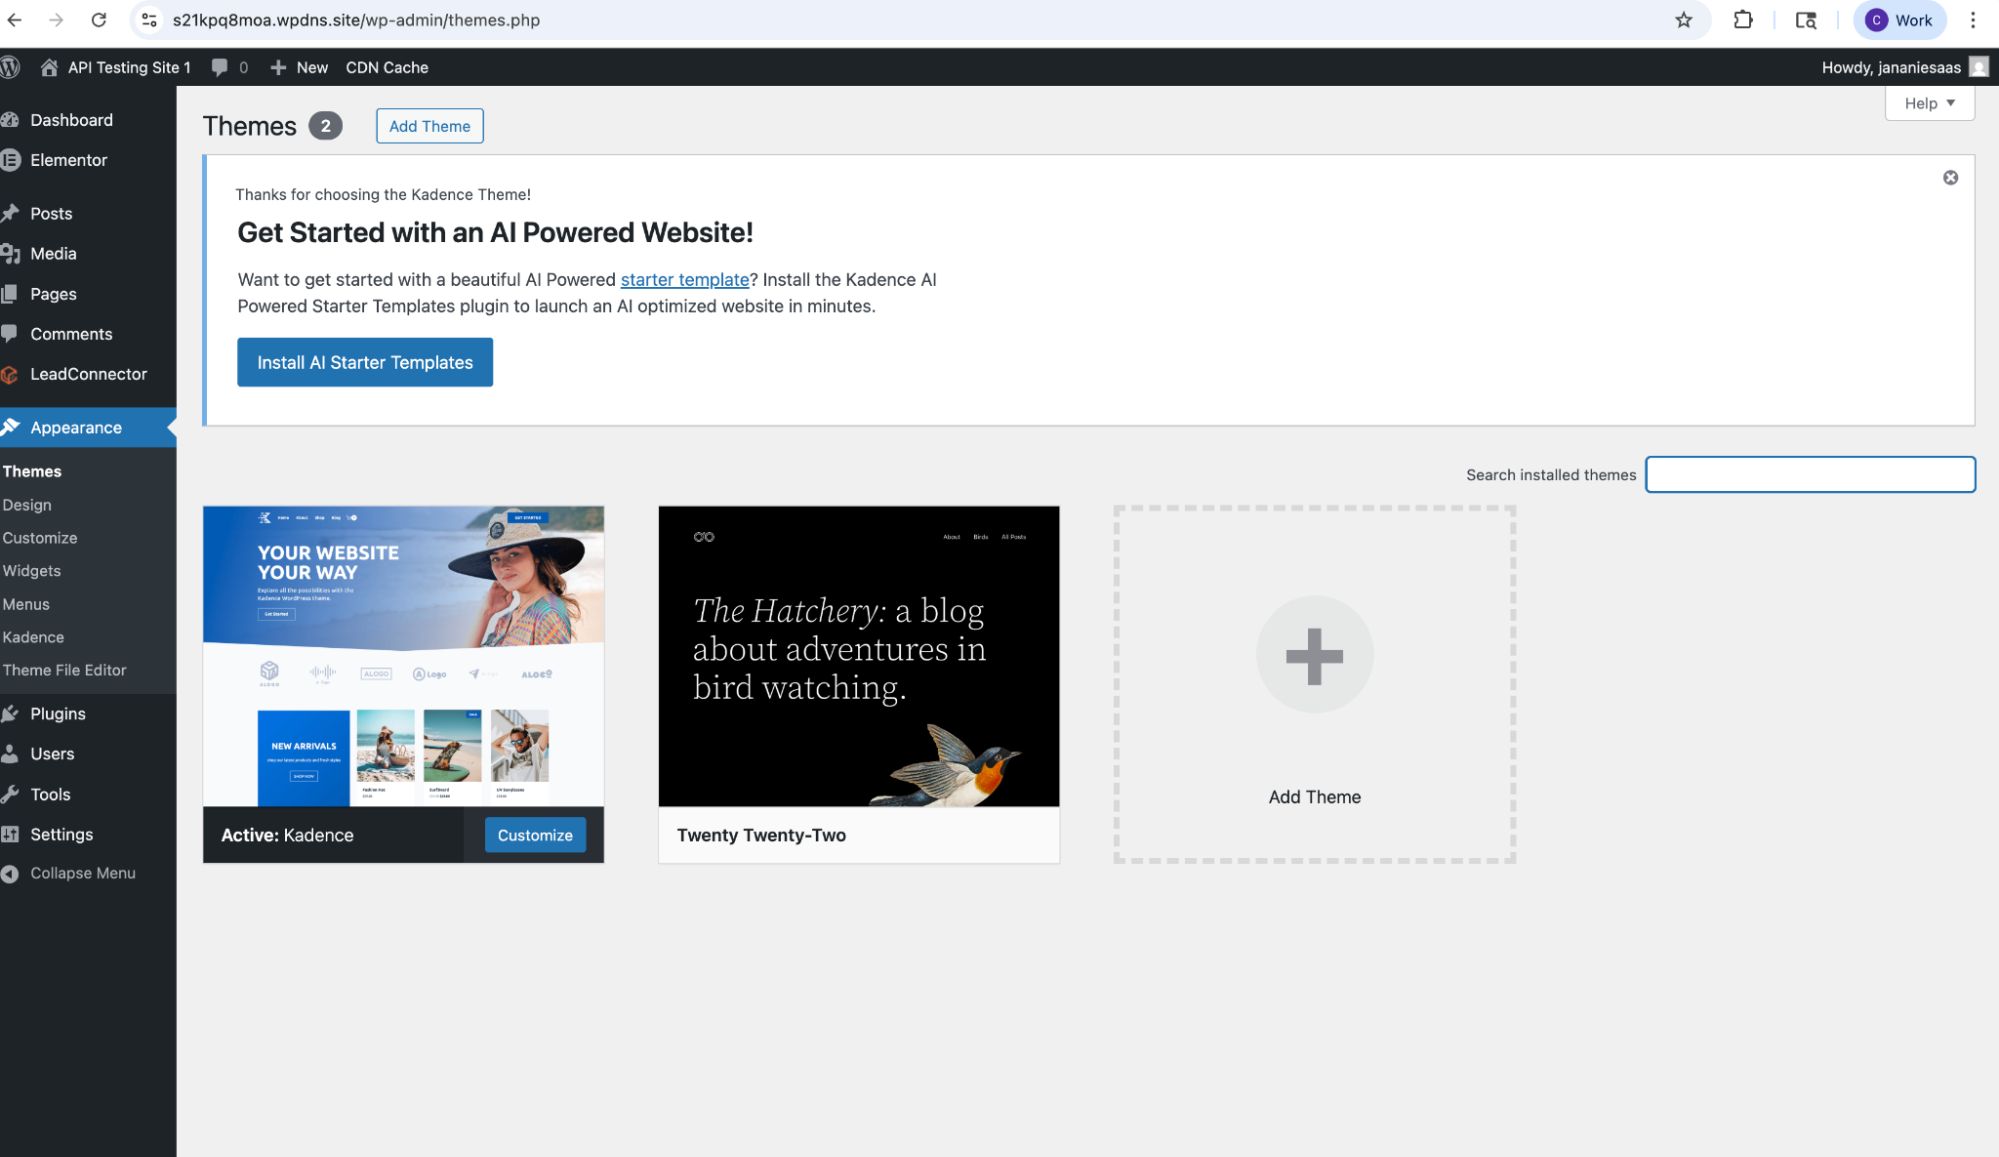The image size is (1999, 1157).
Task: Dismiss the Kadence notice with the X icon
Action: click(1950, 178)
